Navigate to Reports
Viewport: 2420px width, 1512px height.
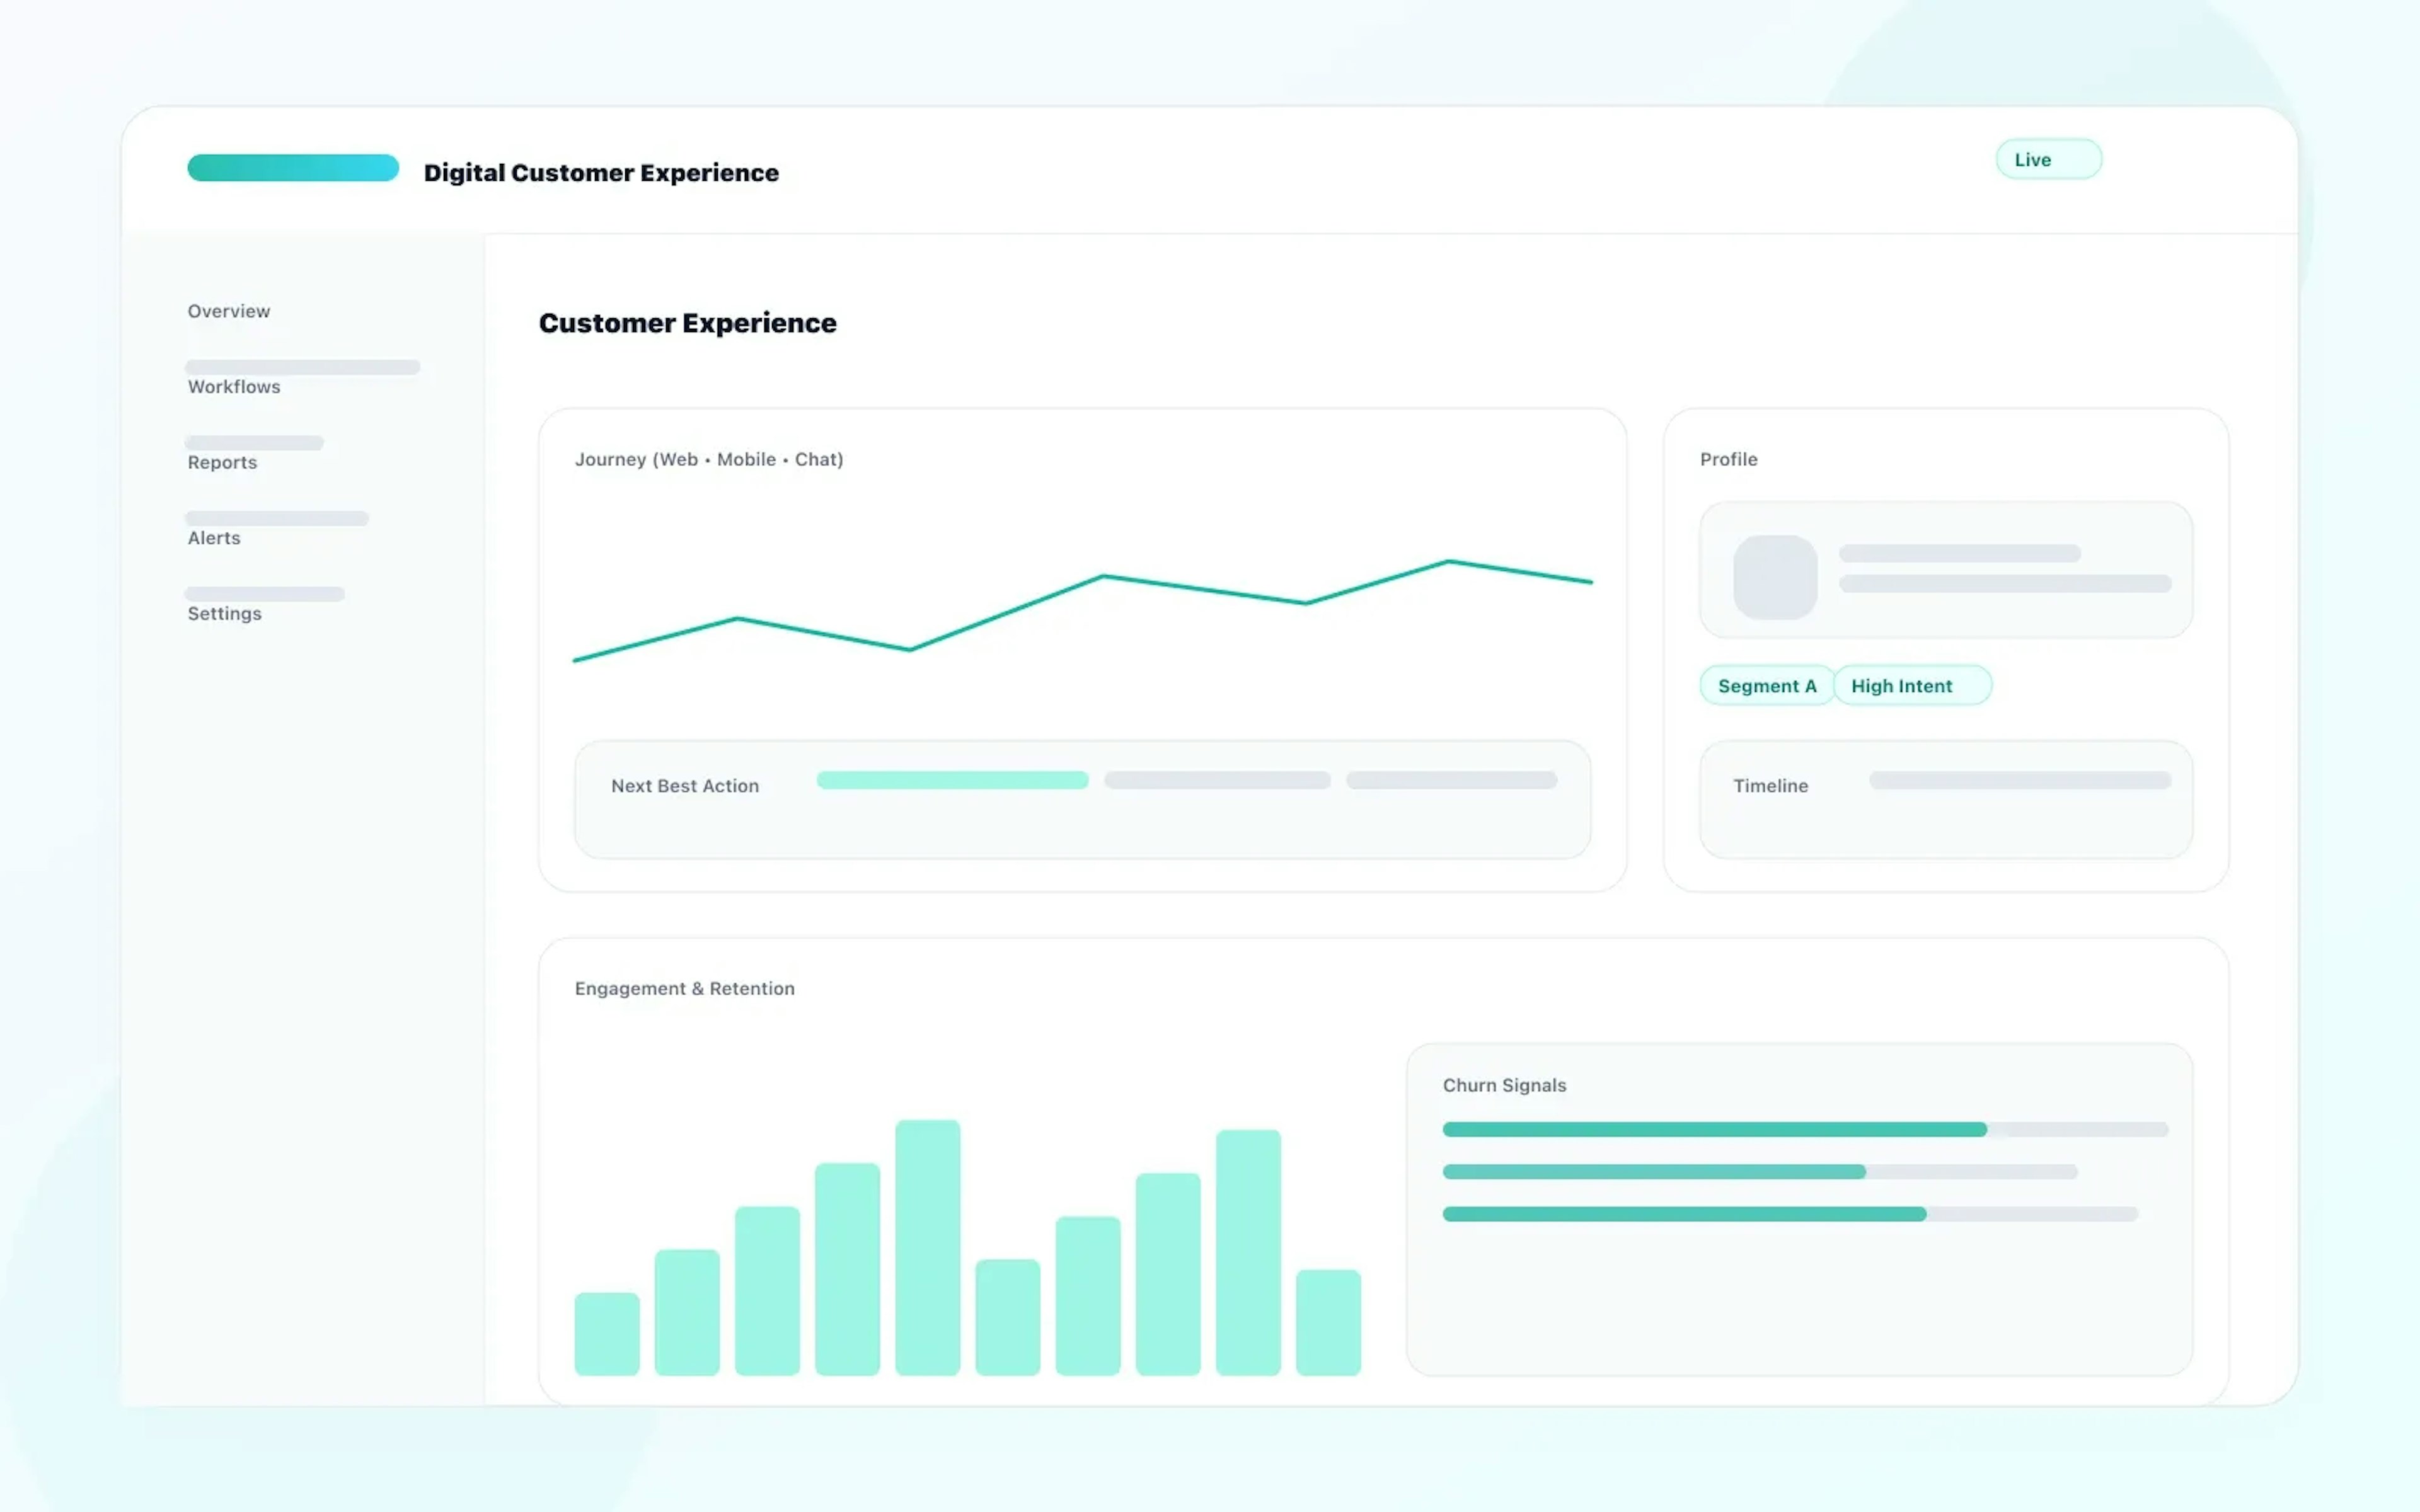221,462
